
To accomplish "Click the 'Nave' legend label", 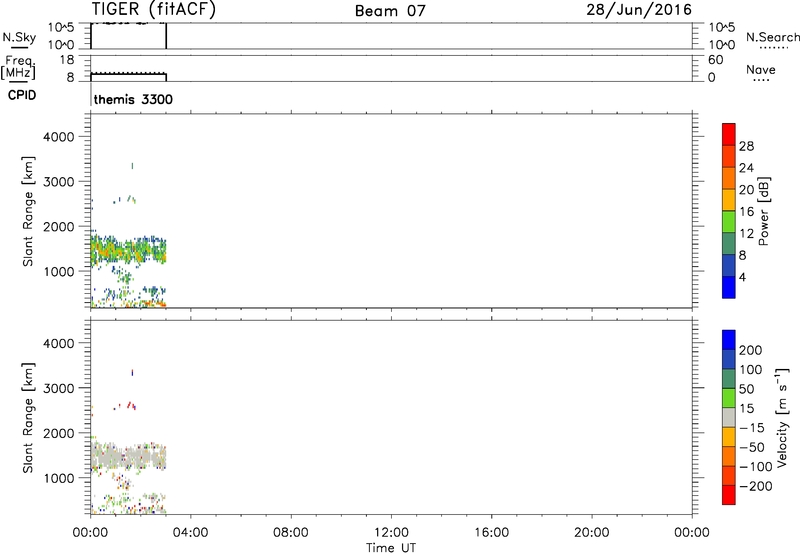I will point(761,69).
